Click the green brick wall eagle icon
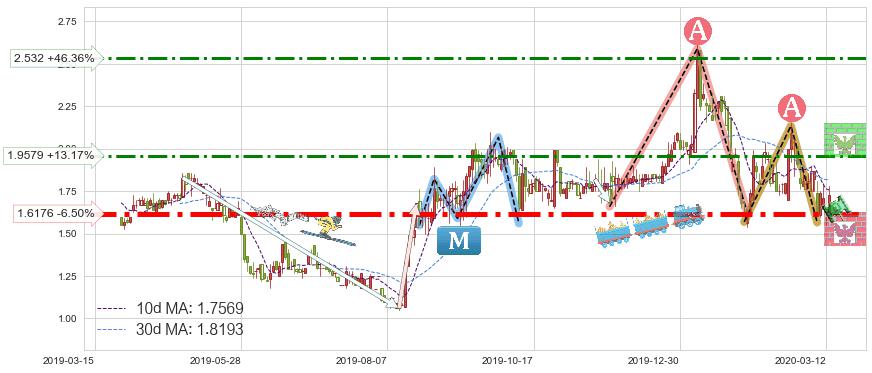872x373 pixels. click(845, 139)
